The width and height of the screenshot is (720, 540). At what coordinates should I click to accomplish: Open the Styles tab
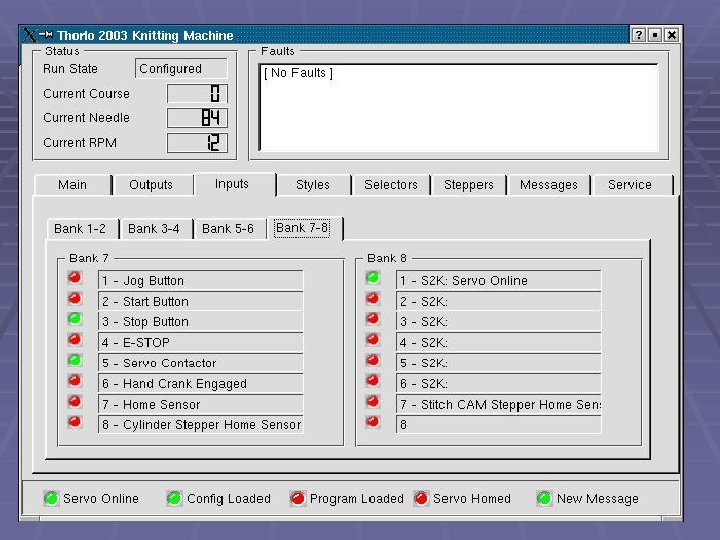pyautogui.click(x=313, y=185)
